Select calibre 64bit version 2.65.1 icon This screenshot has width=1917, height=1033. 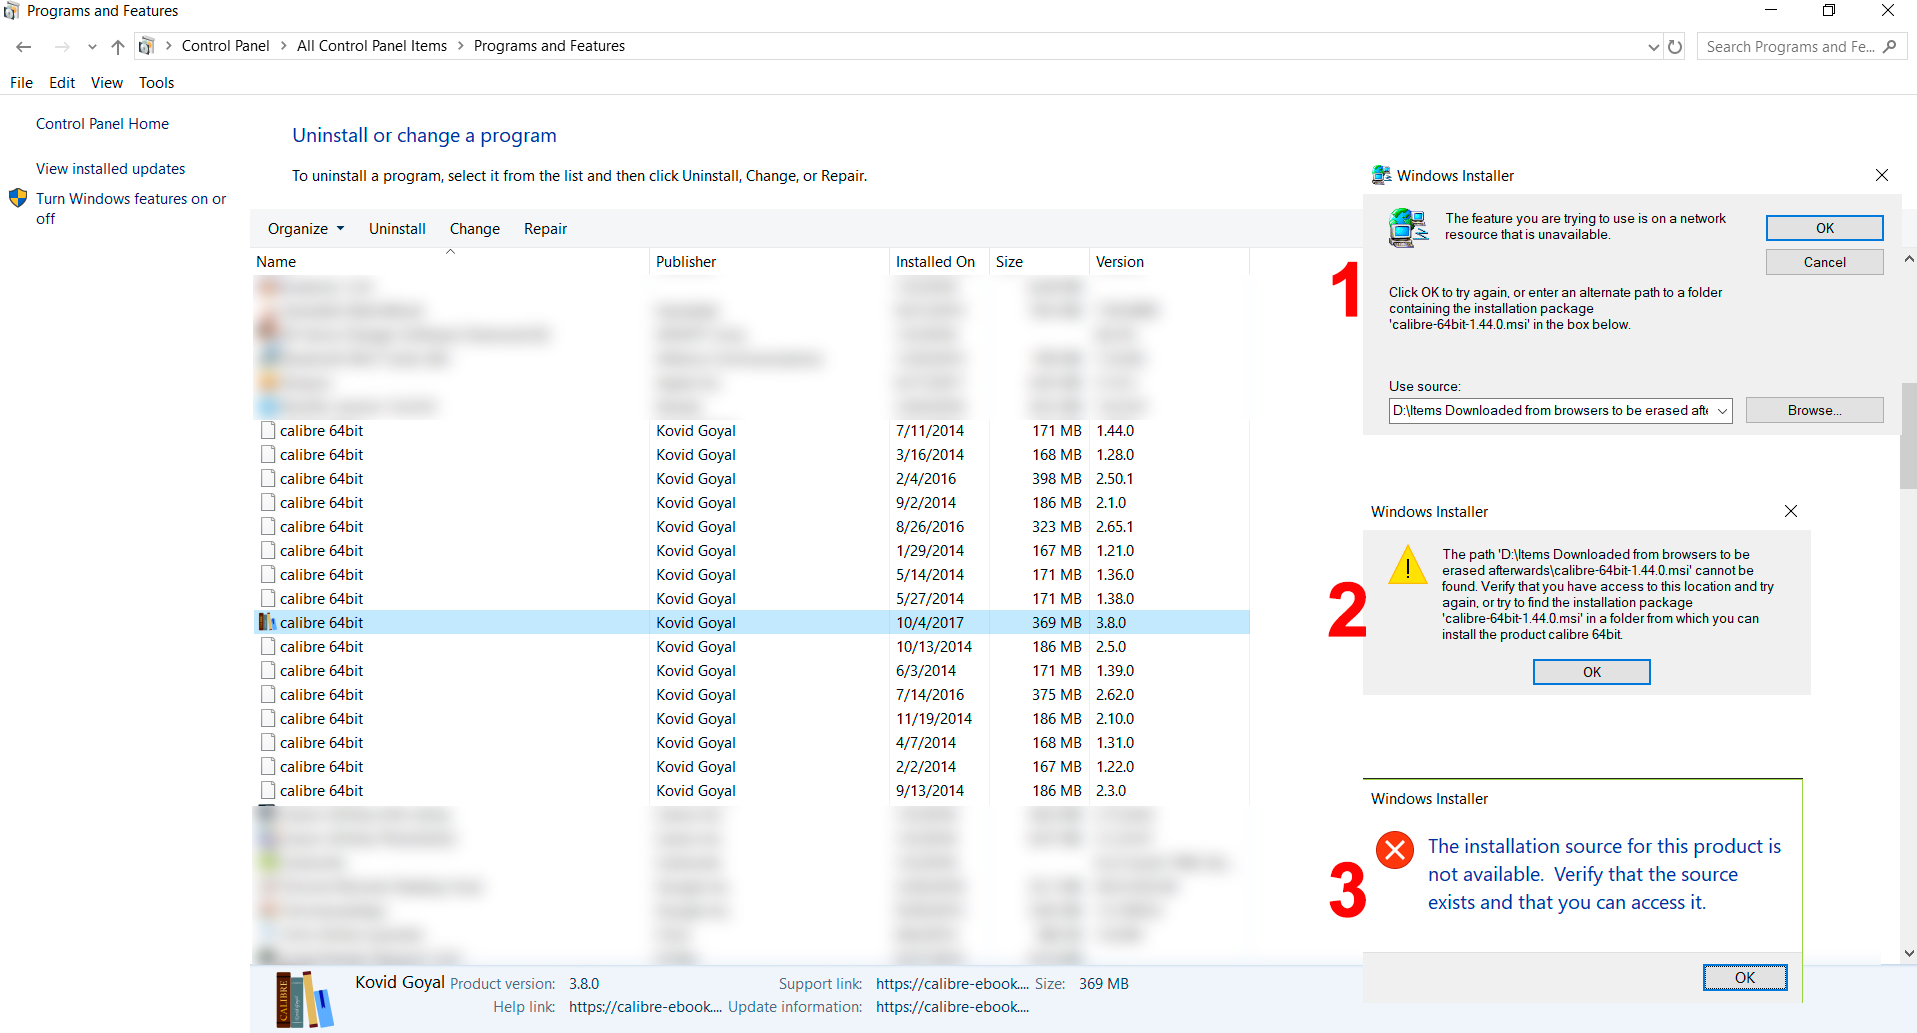268,527
